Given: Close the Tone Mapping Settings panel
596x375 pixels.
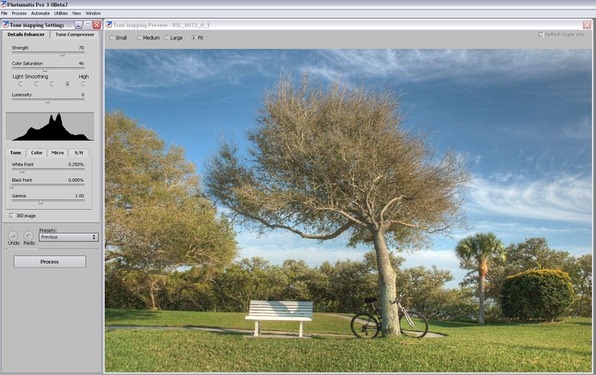Looking at the screenshot, I should tap(97, 25).
